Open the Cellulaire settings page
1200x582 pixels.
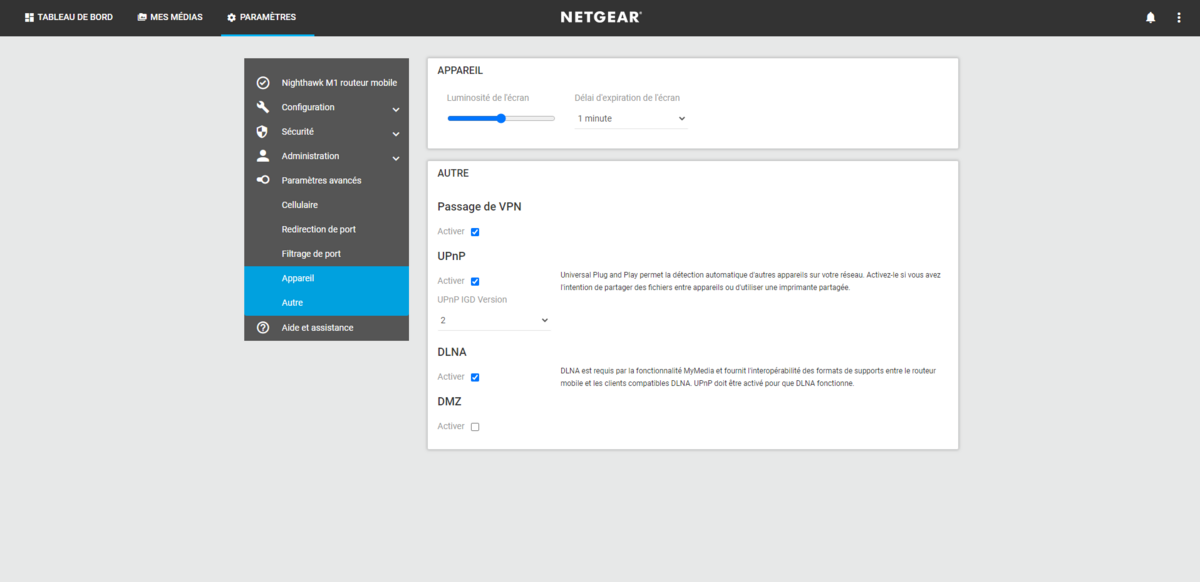click(326, 205)
